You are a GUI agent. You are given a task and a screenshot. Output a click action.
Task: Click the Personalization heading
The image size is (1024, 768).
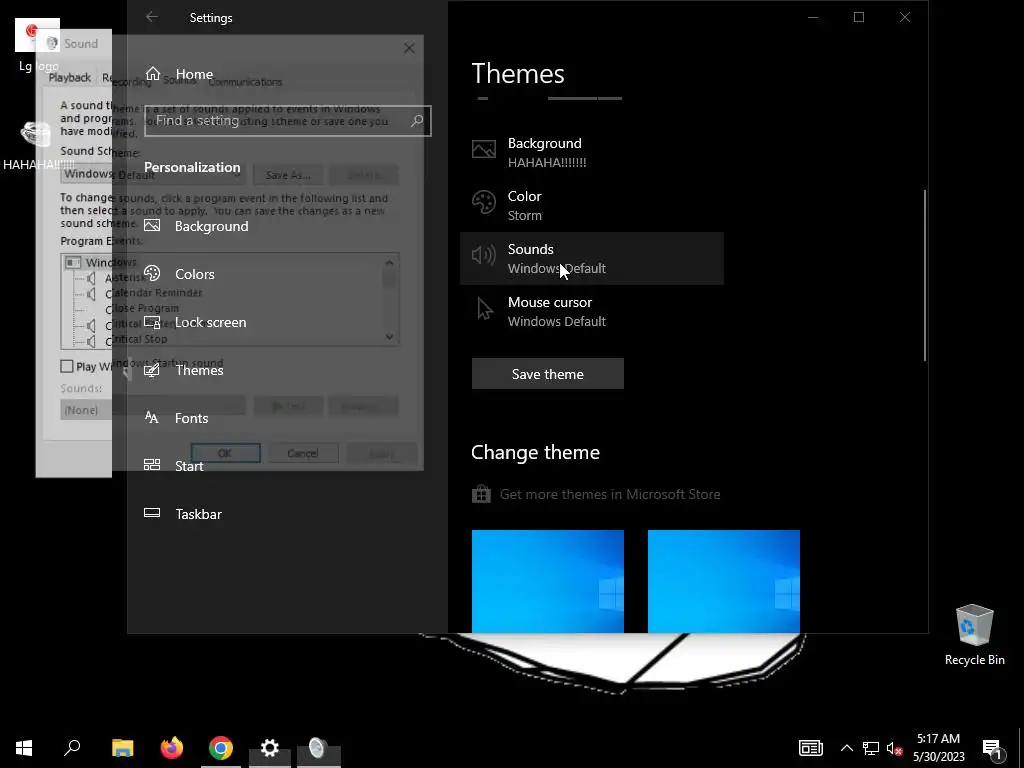click(x=192, y=167)
